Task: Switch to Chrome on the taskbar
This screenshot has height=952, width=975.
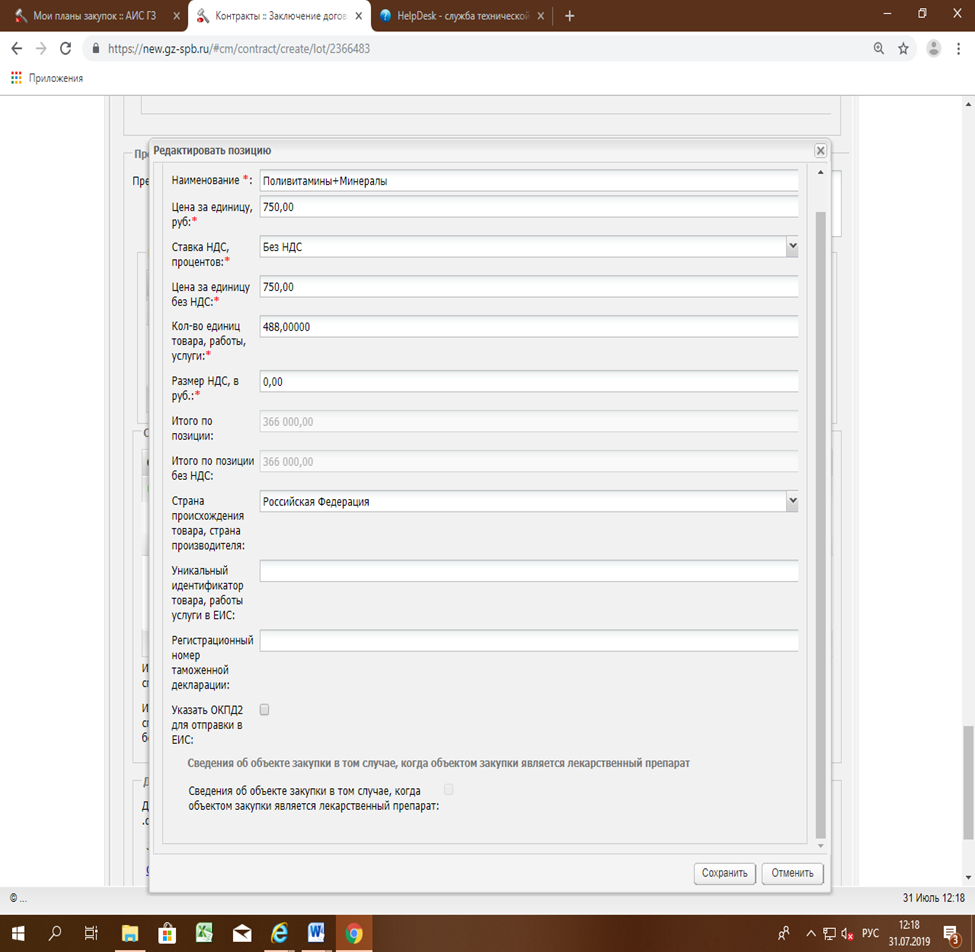Action: pos(354,933)
